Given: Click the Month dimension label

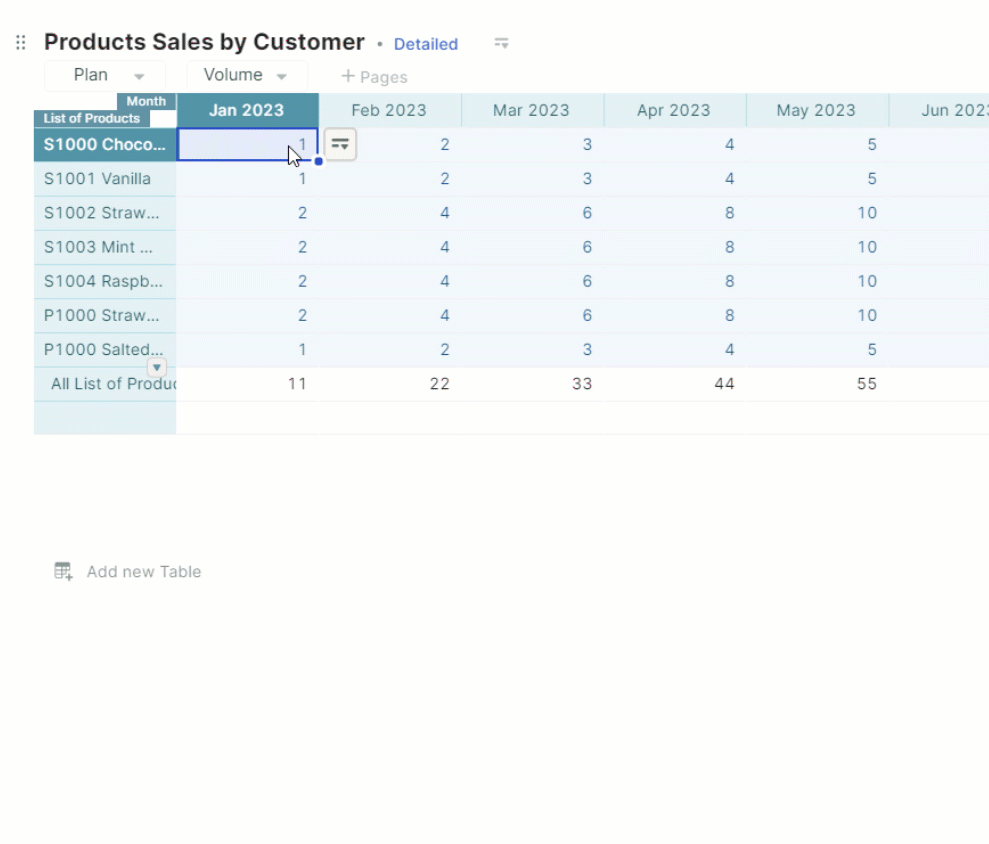Looking at the screenshot, I should point(146,101).
